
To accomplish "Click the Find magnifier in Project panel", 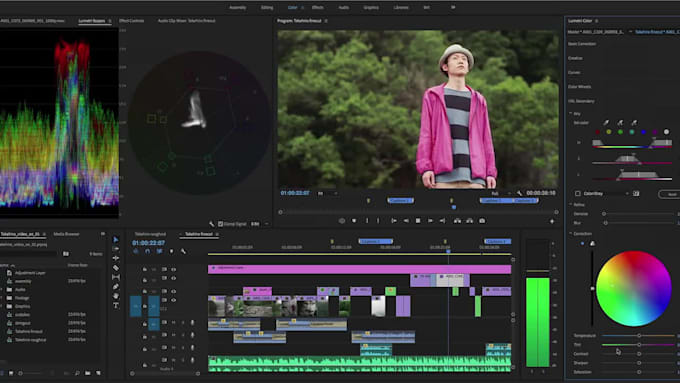I will click(77, 373).
